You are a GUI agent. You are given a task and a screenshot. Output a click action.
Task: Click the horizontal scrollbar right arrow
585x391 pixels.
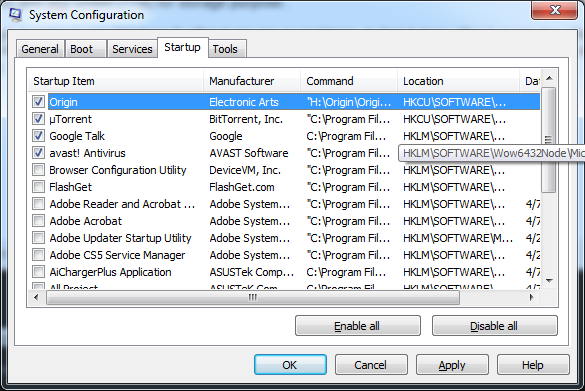coord(532,297)
